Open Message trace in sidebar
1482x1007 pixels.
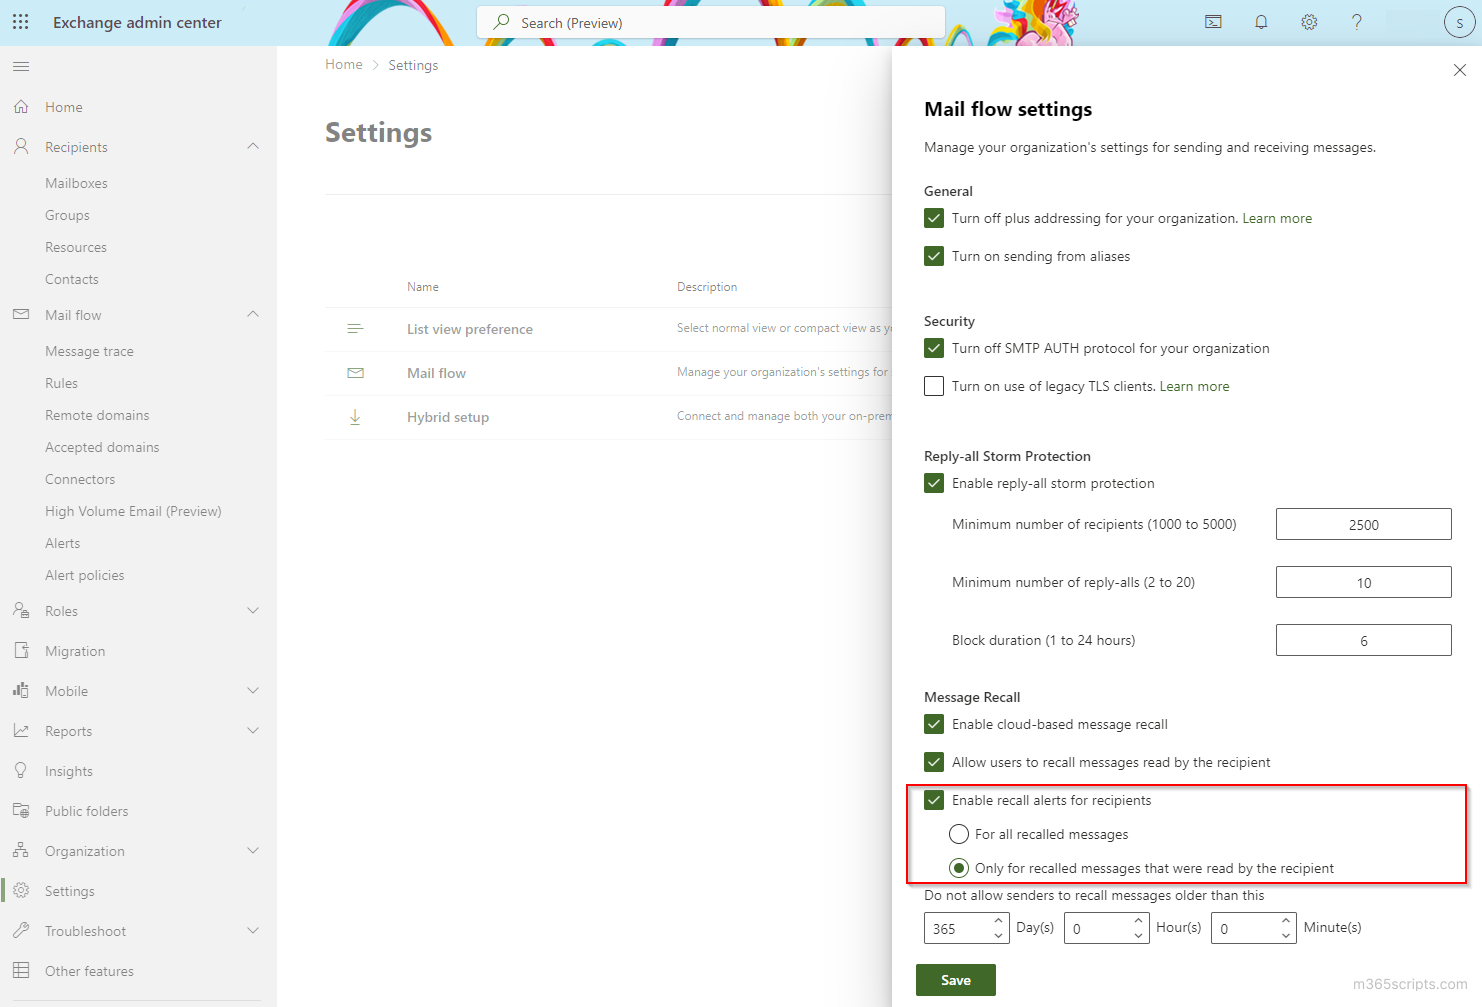coord(89,351)
